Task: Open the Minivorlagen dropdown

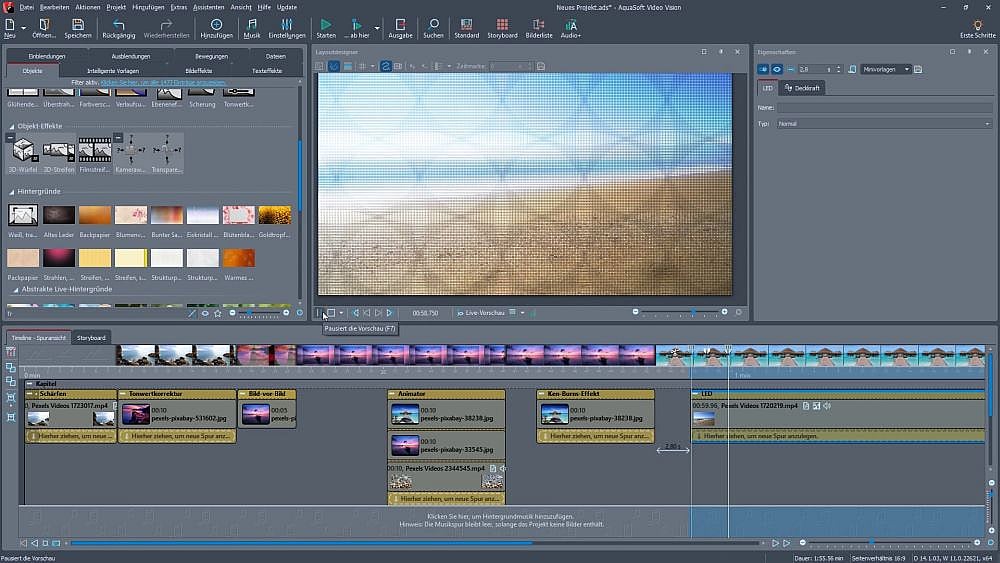Action: click(885, 69)
